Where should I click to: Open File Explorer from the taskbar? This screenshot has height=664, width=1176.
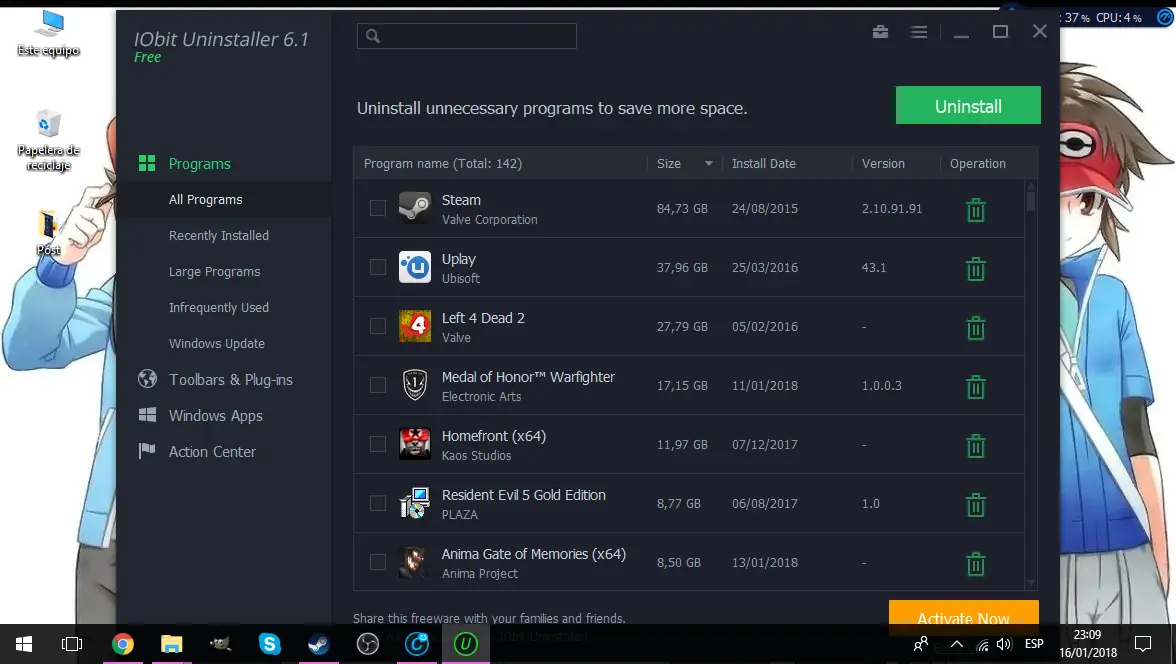point(172,644)
